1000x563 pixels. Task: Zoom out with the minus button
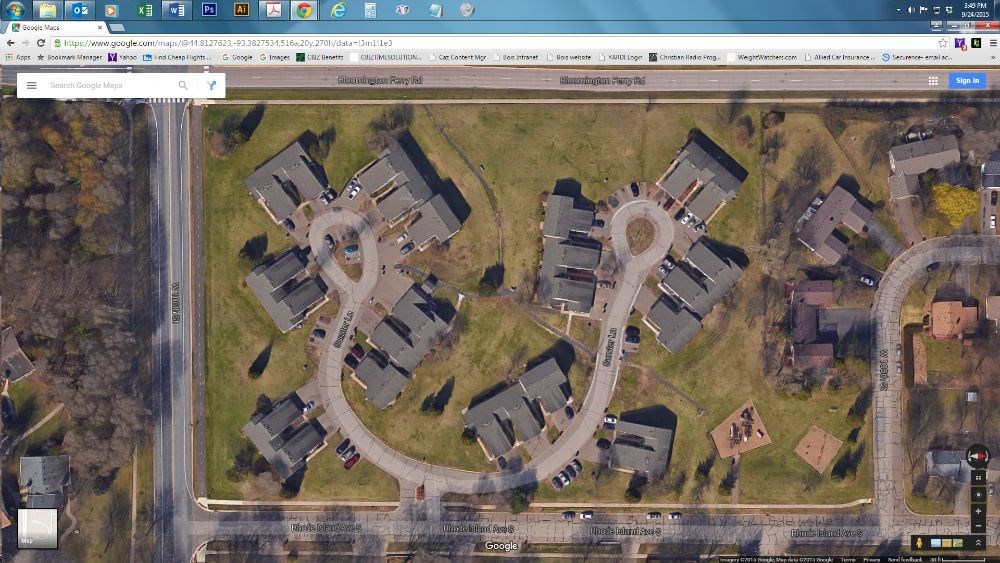pyautogui.click(x=978, y=526)
